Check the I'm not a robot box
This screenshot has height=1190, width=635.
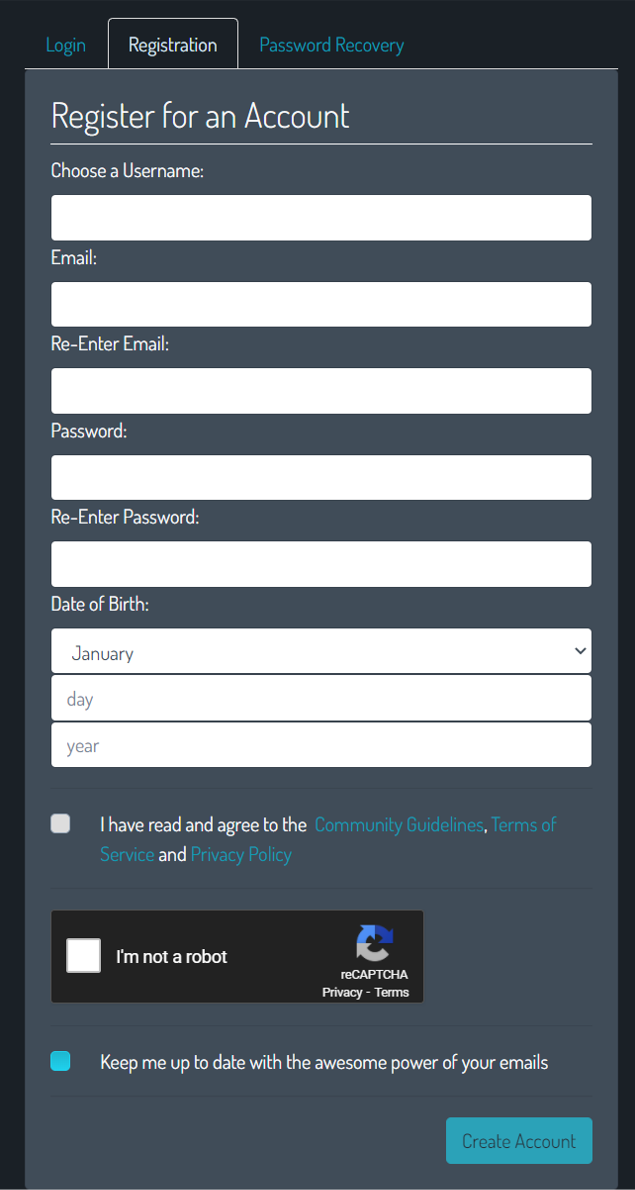84,956
